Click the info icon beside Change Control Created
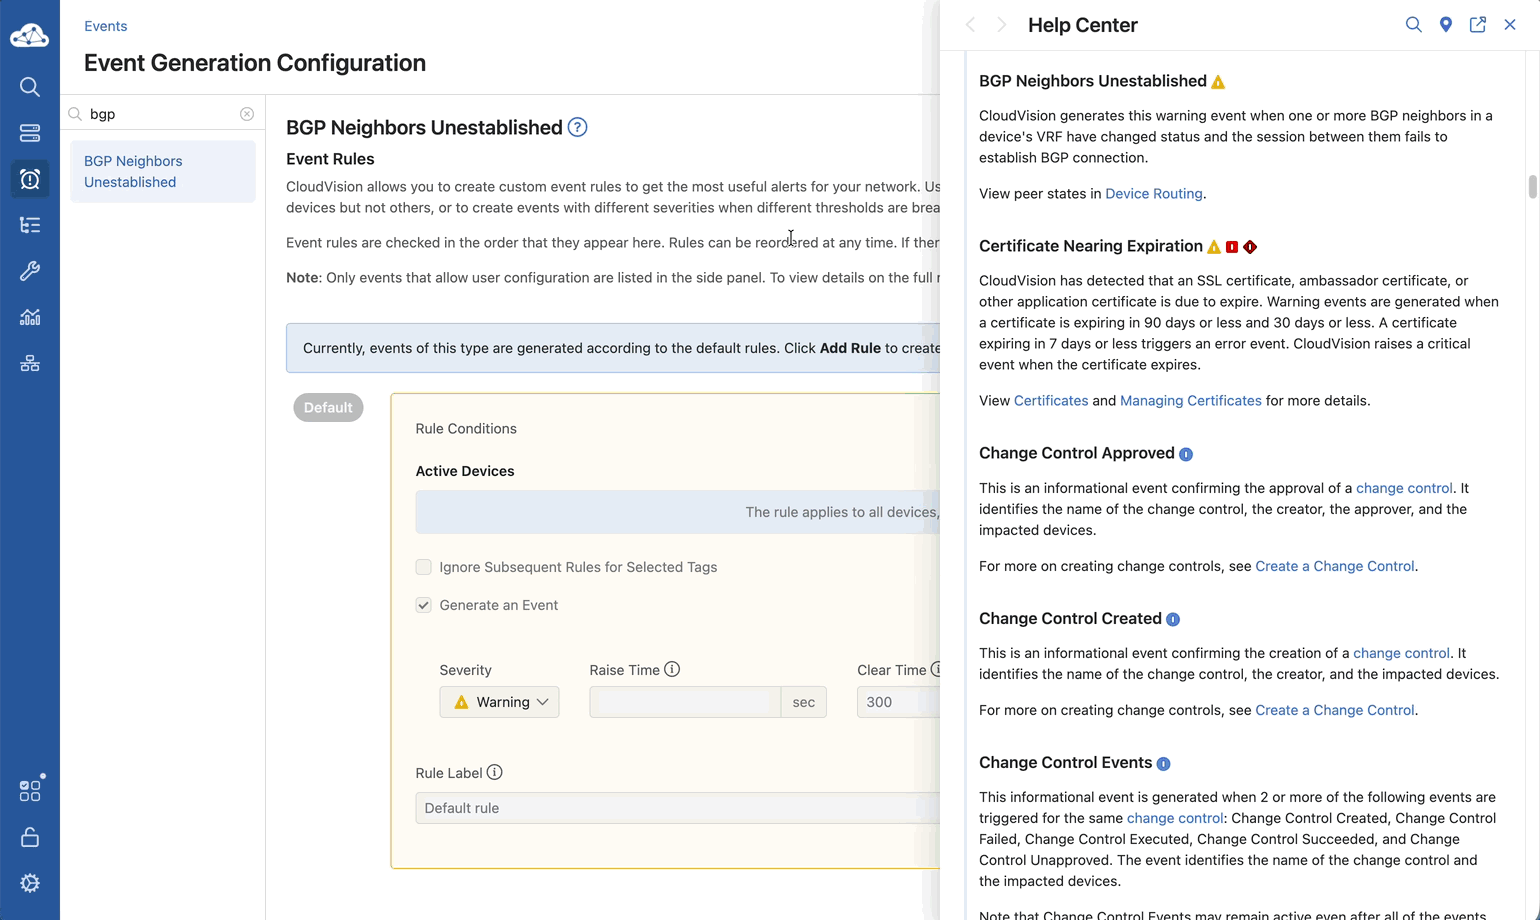 coord(1173,620)
